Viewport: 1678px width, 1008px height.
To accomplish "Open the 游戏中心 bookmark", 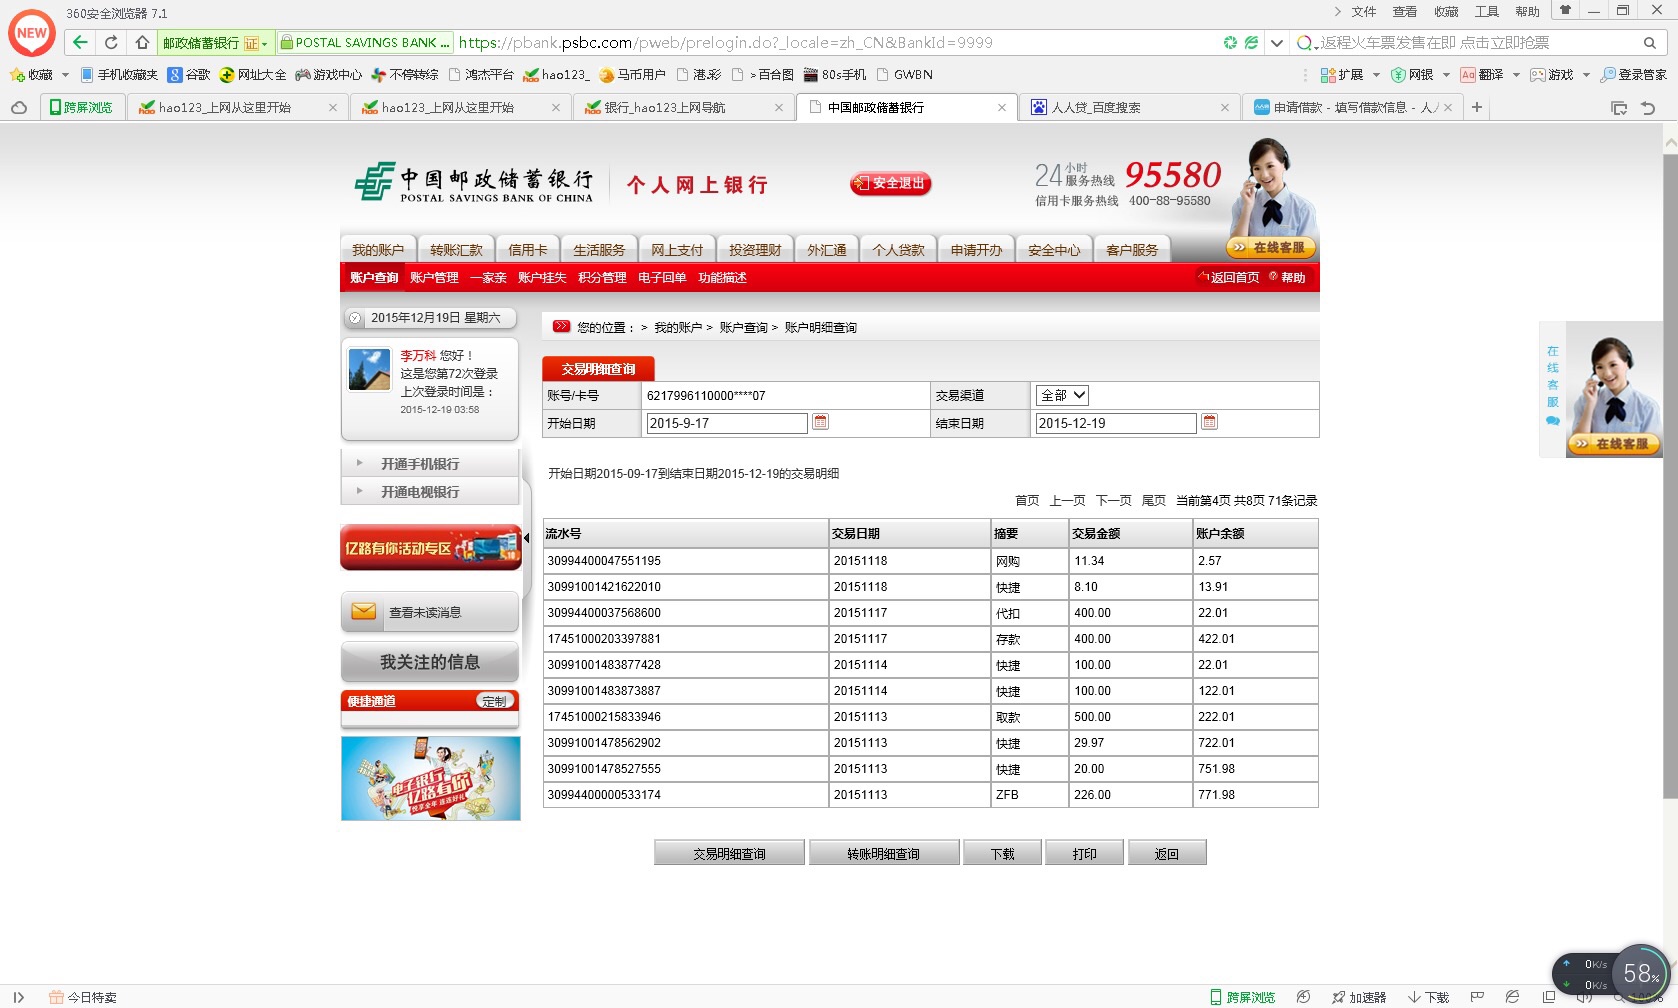I will (328, 75).
